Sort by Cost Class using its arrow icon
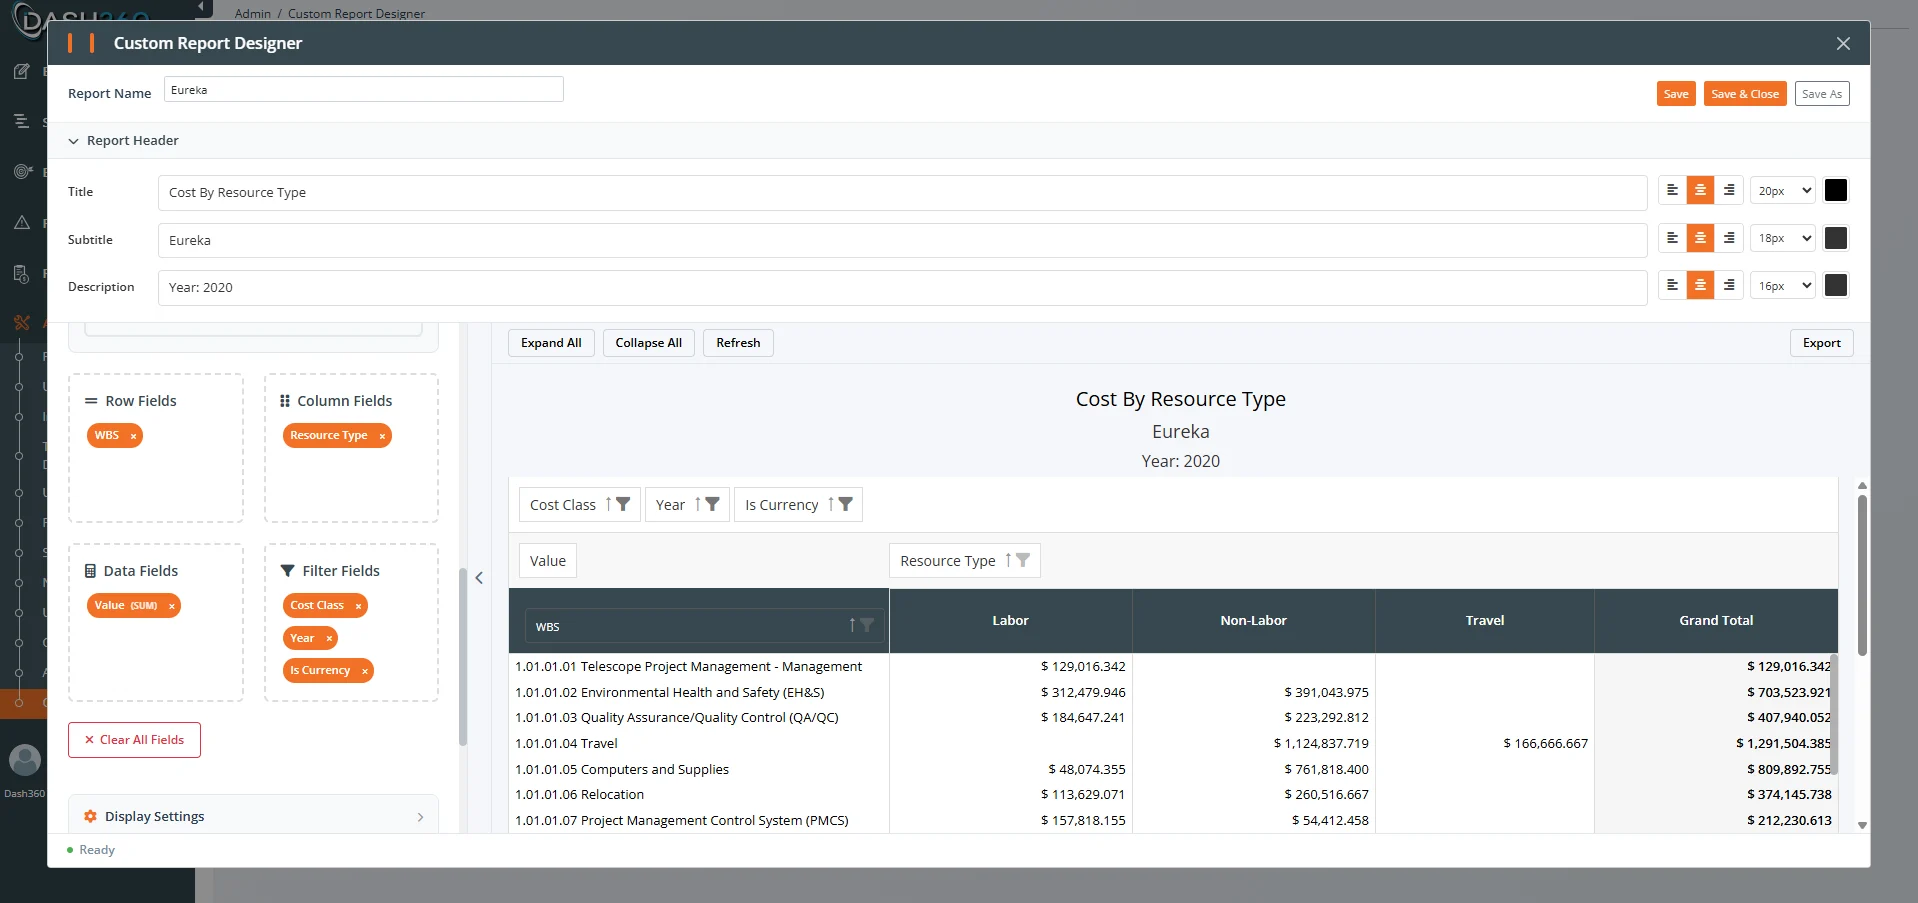This screenshot has height=903, width=1918. (x=608, y=504)
